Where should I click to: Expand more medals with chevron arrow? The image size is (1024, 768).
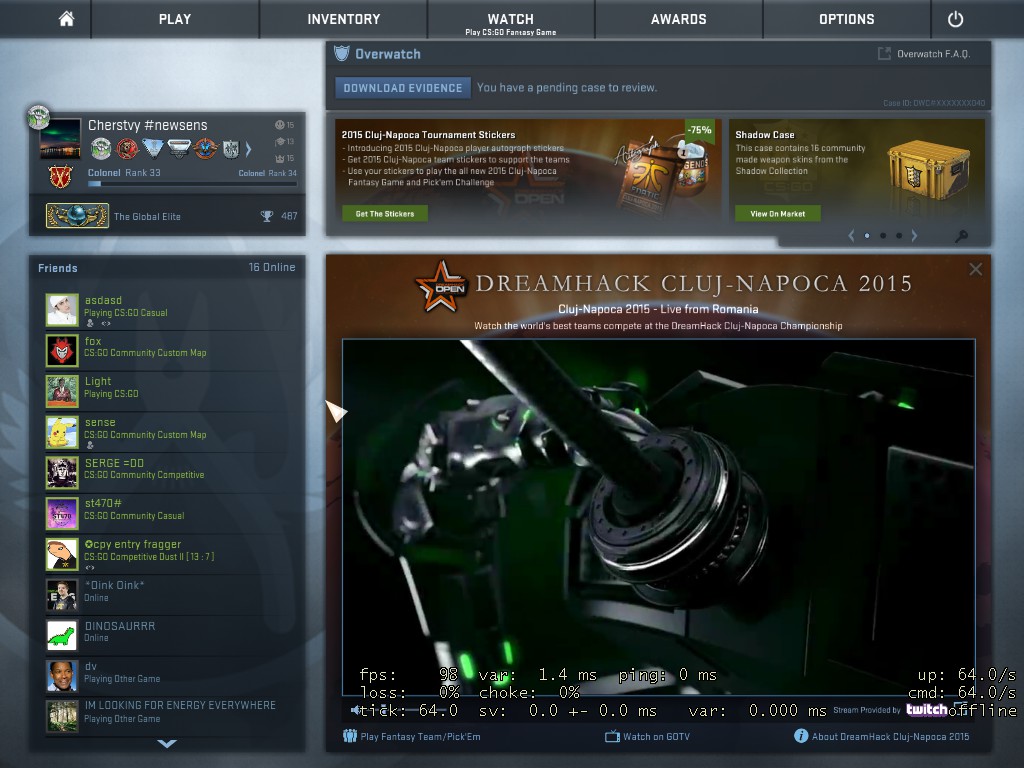[248, 150]
